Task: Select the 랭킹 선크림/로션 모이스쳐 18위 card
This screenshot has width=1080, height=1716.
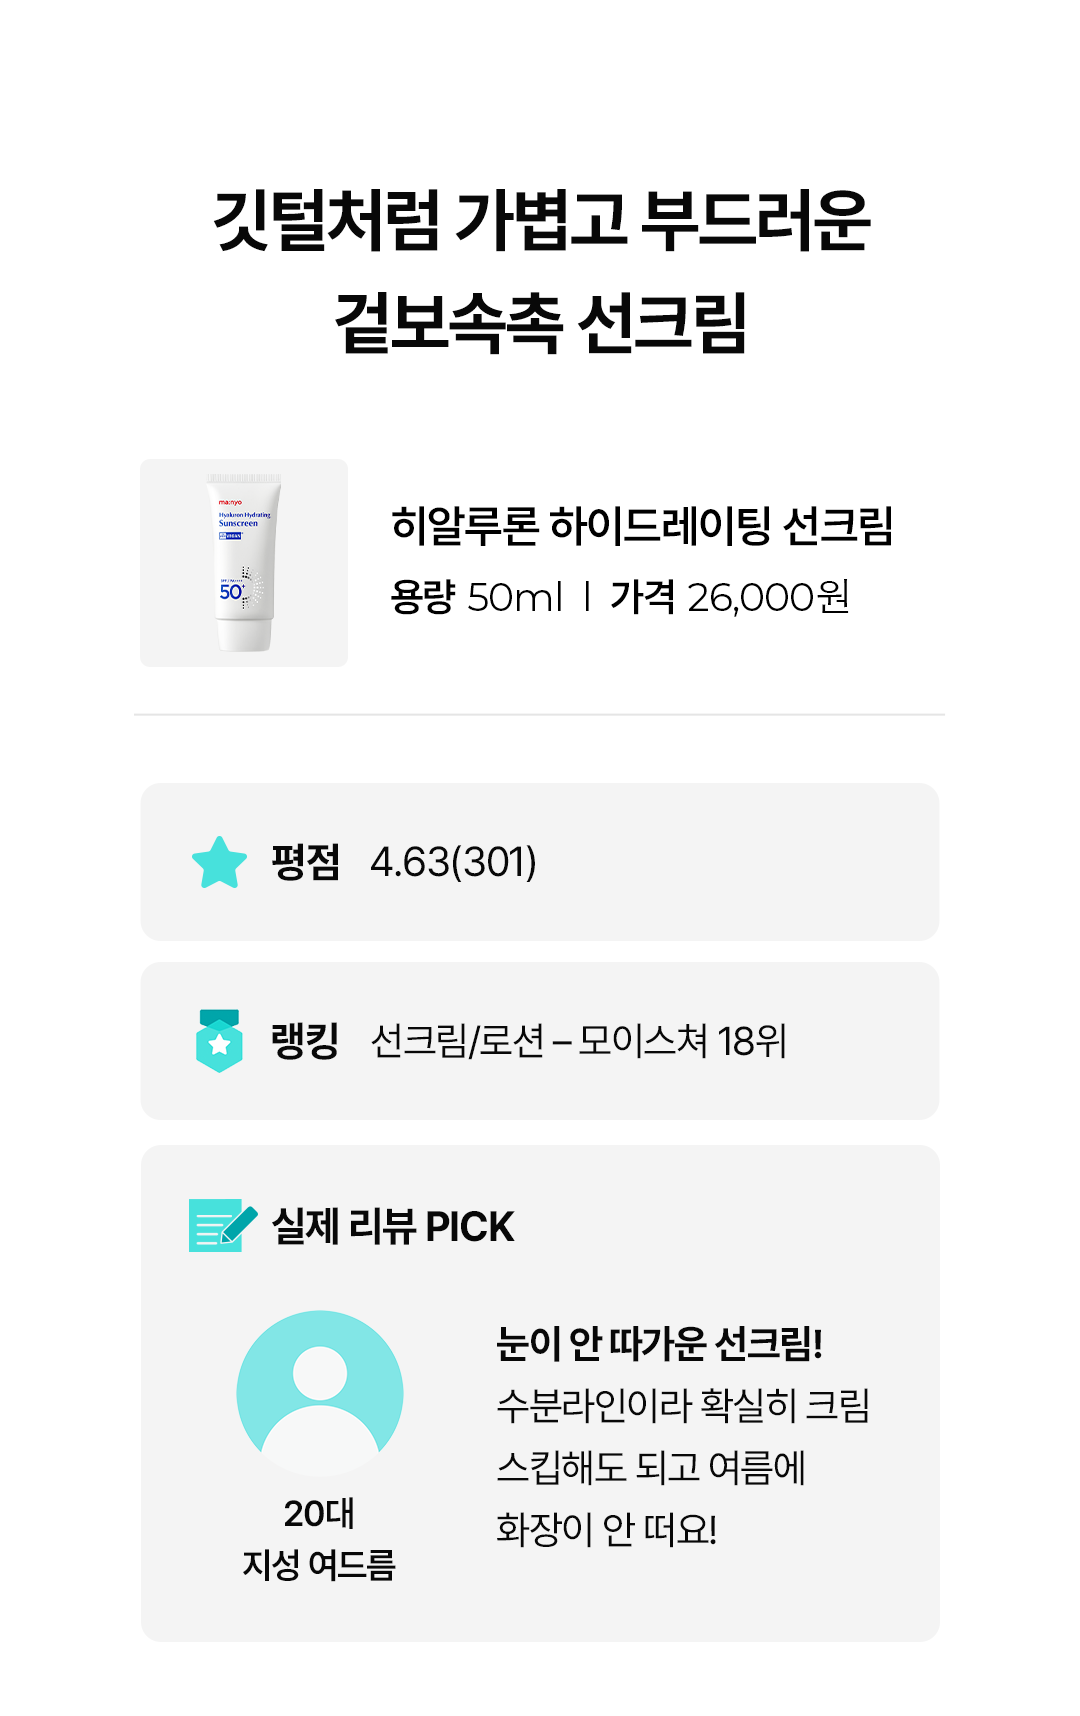Action: 540,1041
